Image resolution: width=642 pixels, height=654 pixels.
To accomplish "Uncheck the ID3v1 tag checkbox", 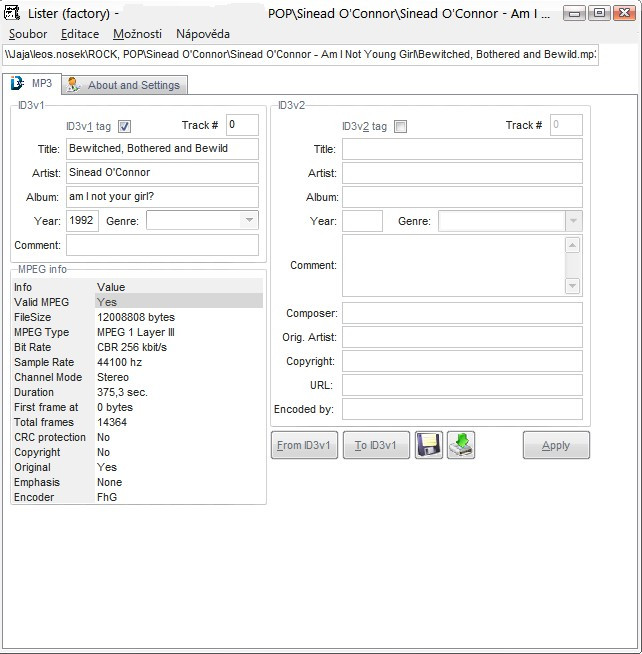I will 124,126.
